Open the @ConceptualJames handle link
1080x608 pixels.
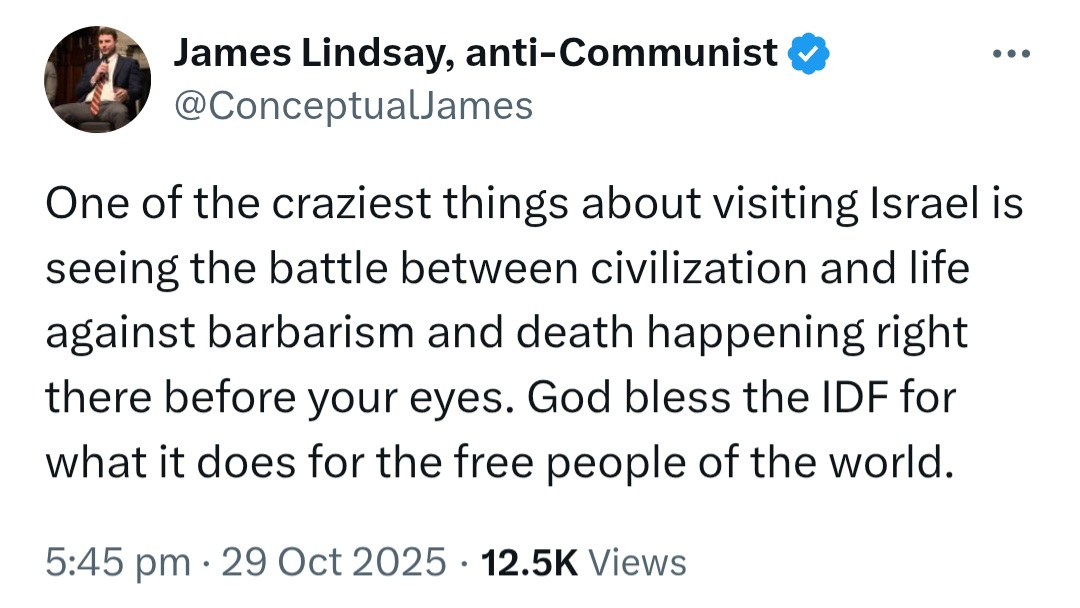[353, 106]
